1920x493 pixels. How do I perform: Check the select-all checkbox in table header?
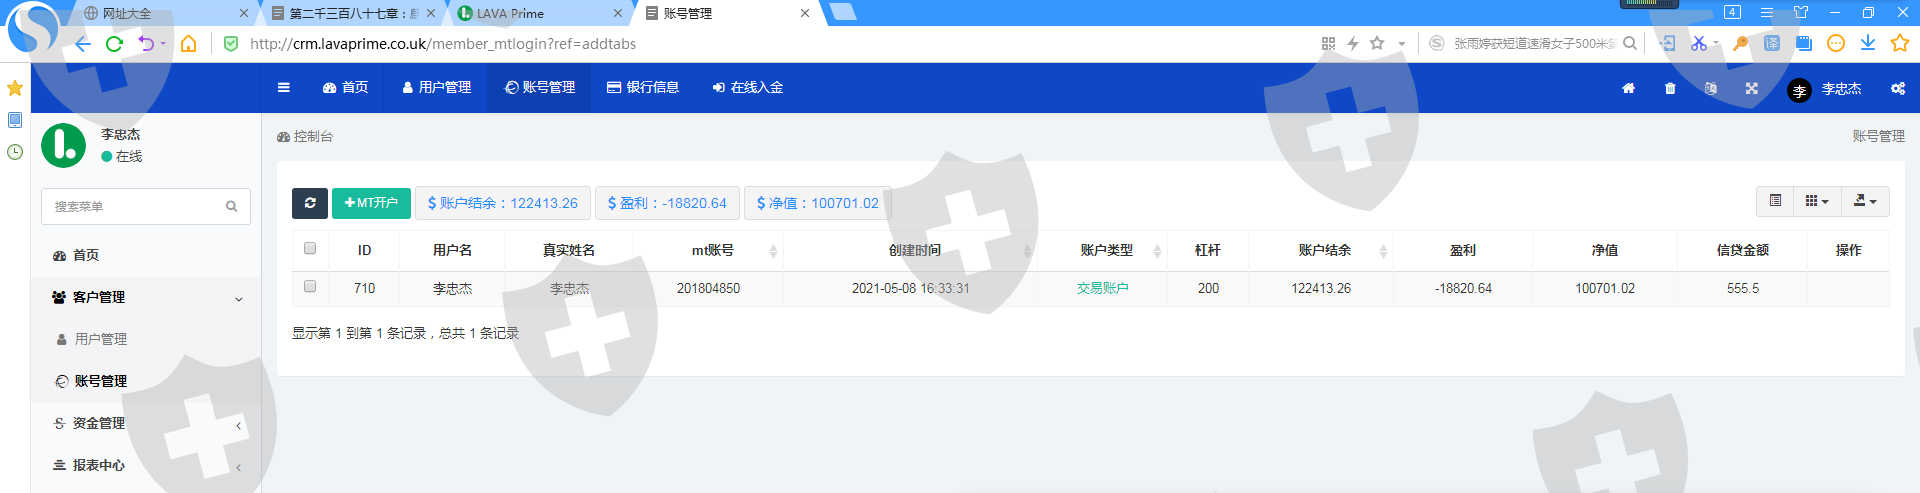[310, 248]
